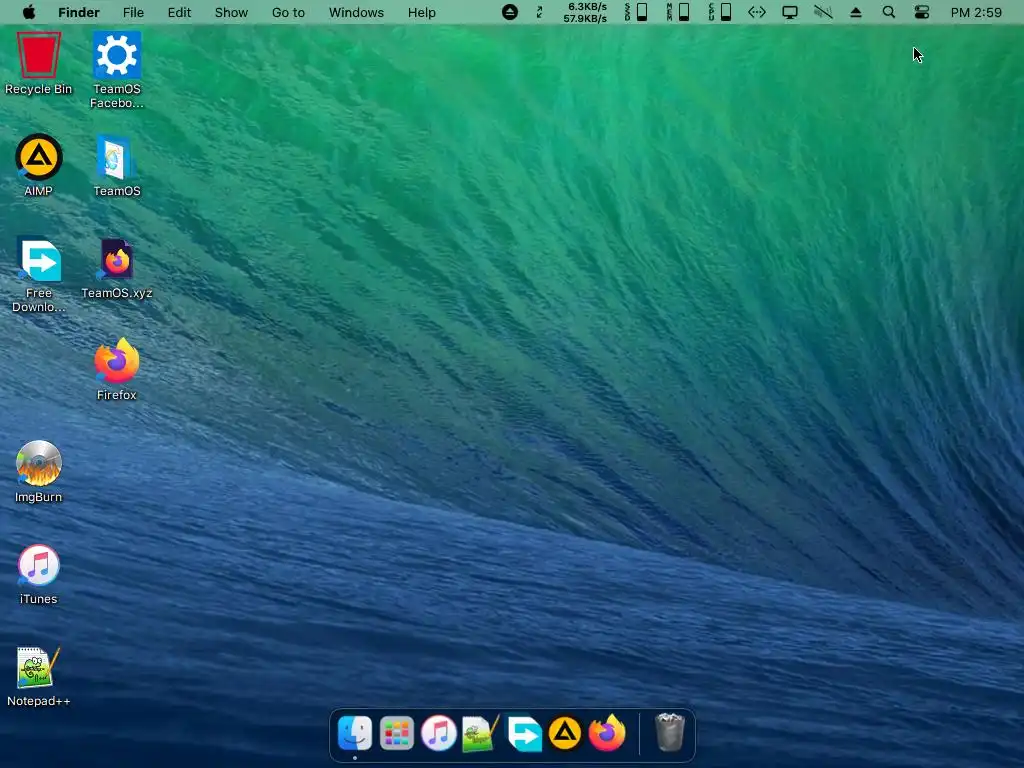The width and height of the screenshot is (1024, 768).
Task: Open the Trash in the dock
Action: [x=669, y=733]
